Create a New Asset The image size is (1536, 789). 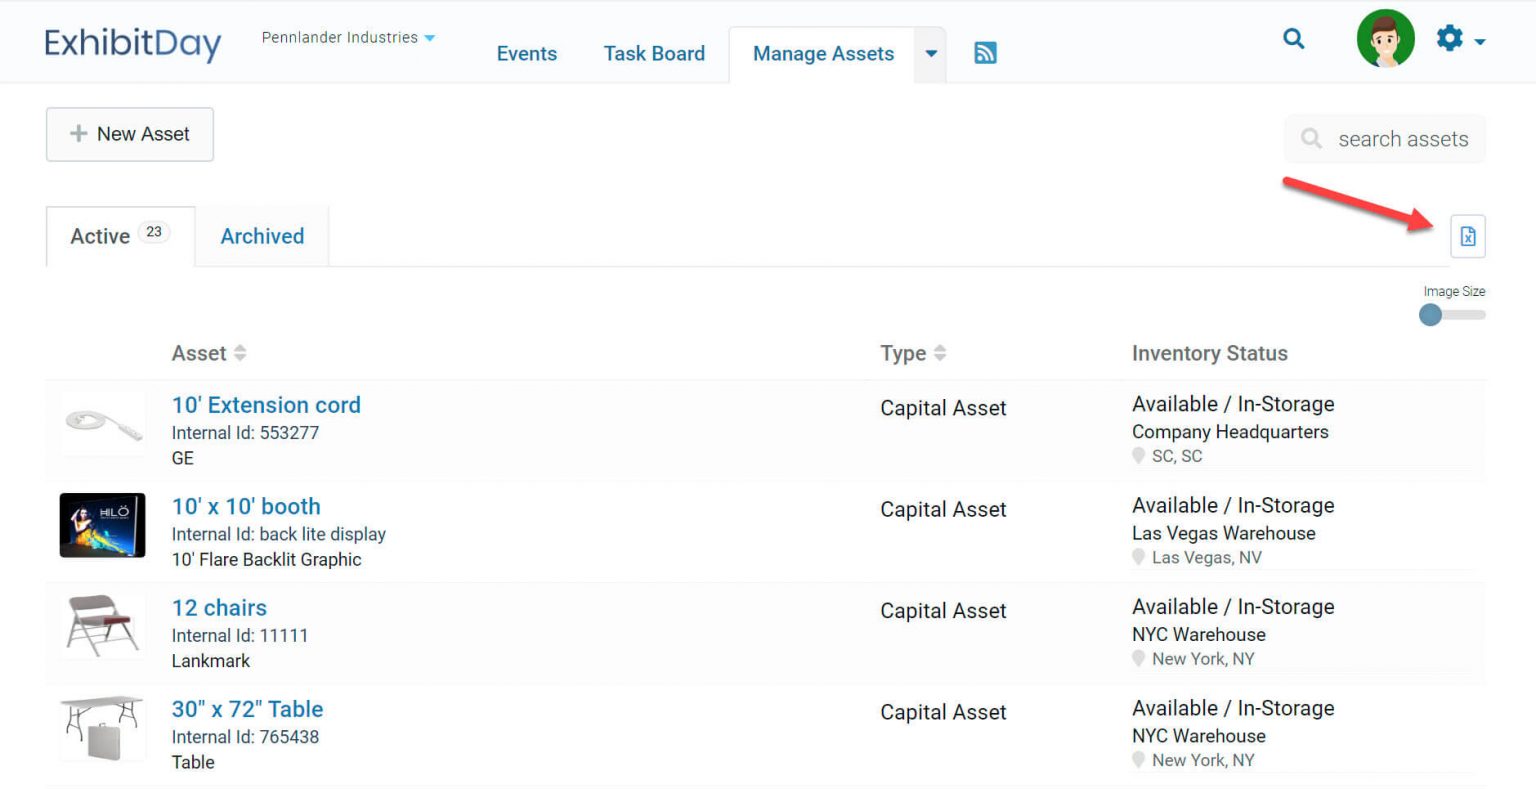click(129, 134)
